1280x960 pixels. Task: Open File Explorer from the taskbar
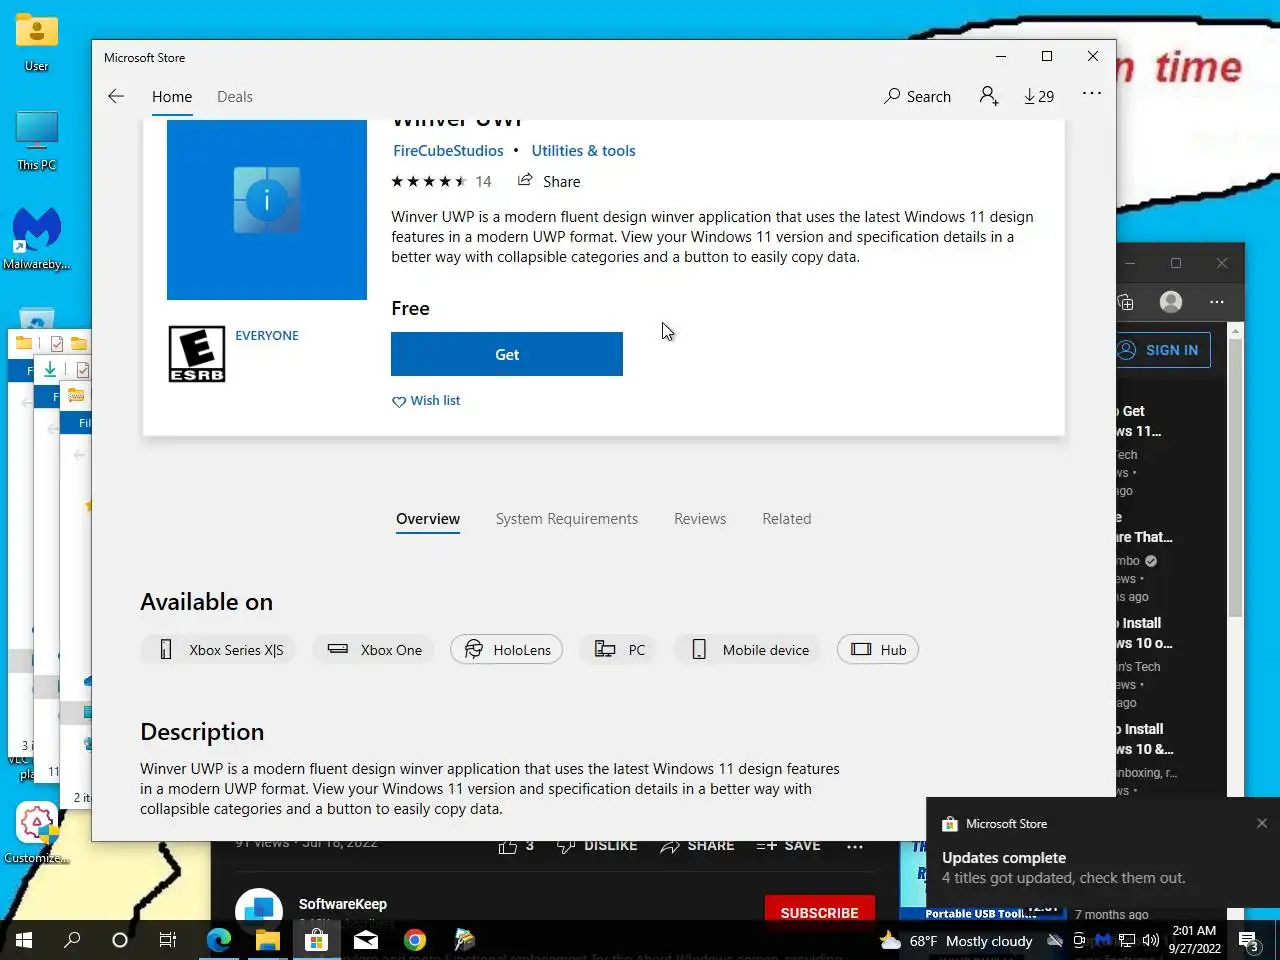click(x=267, y=940)
